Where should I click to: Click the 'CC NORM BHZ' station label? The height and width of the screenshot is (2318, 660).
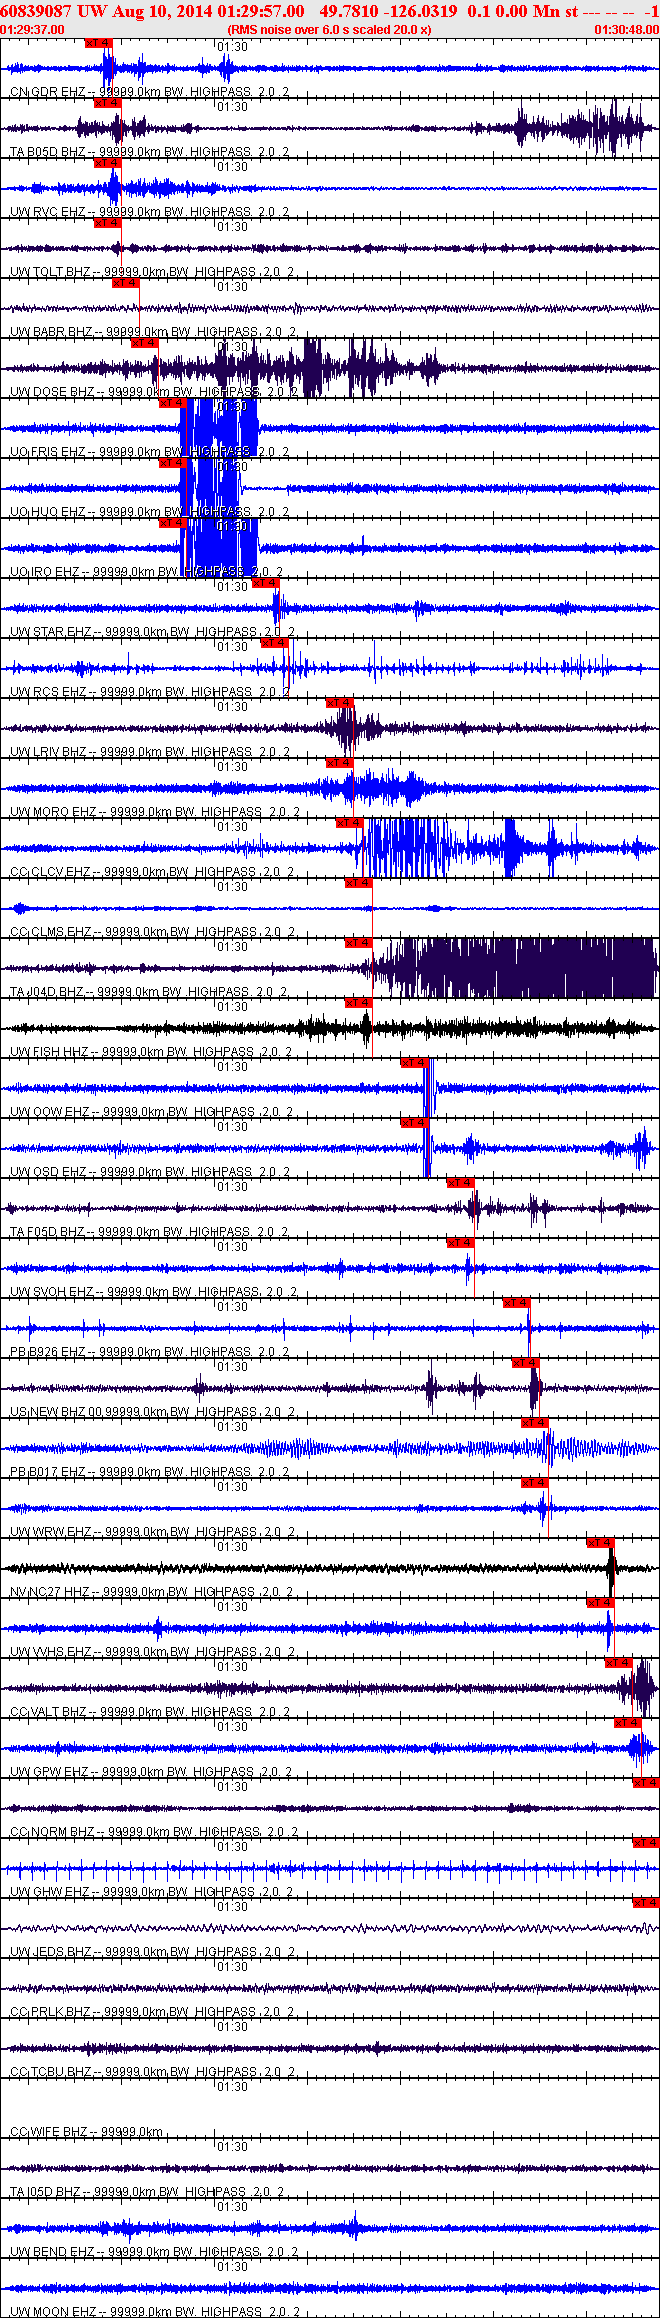(x=52, y=1832)
